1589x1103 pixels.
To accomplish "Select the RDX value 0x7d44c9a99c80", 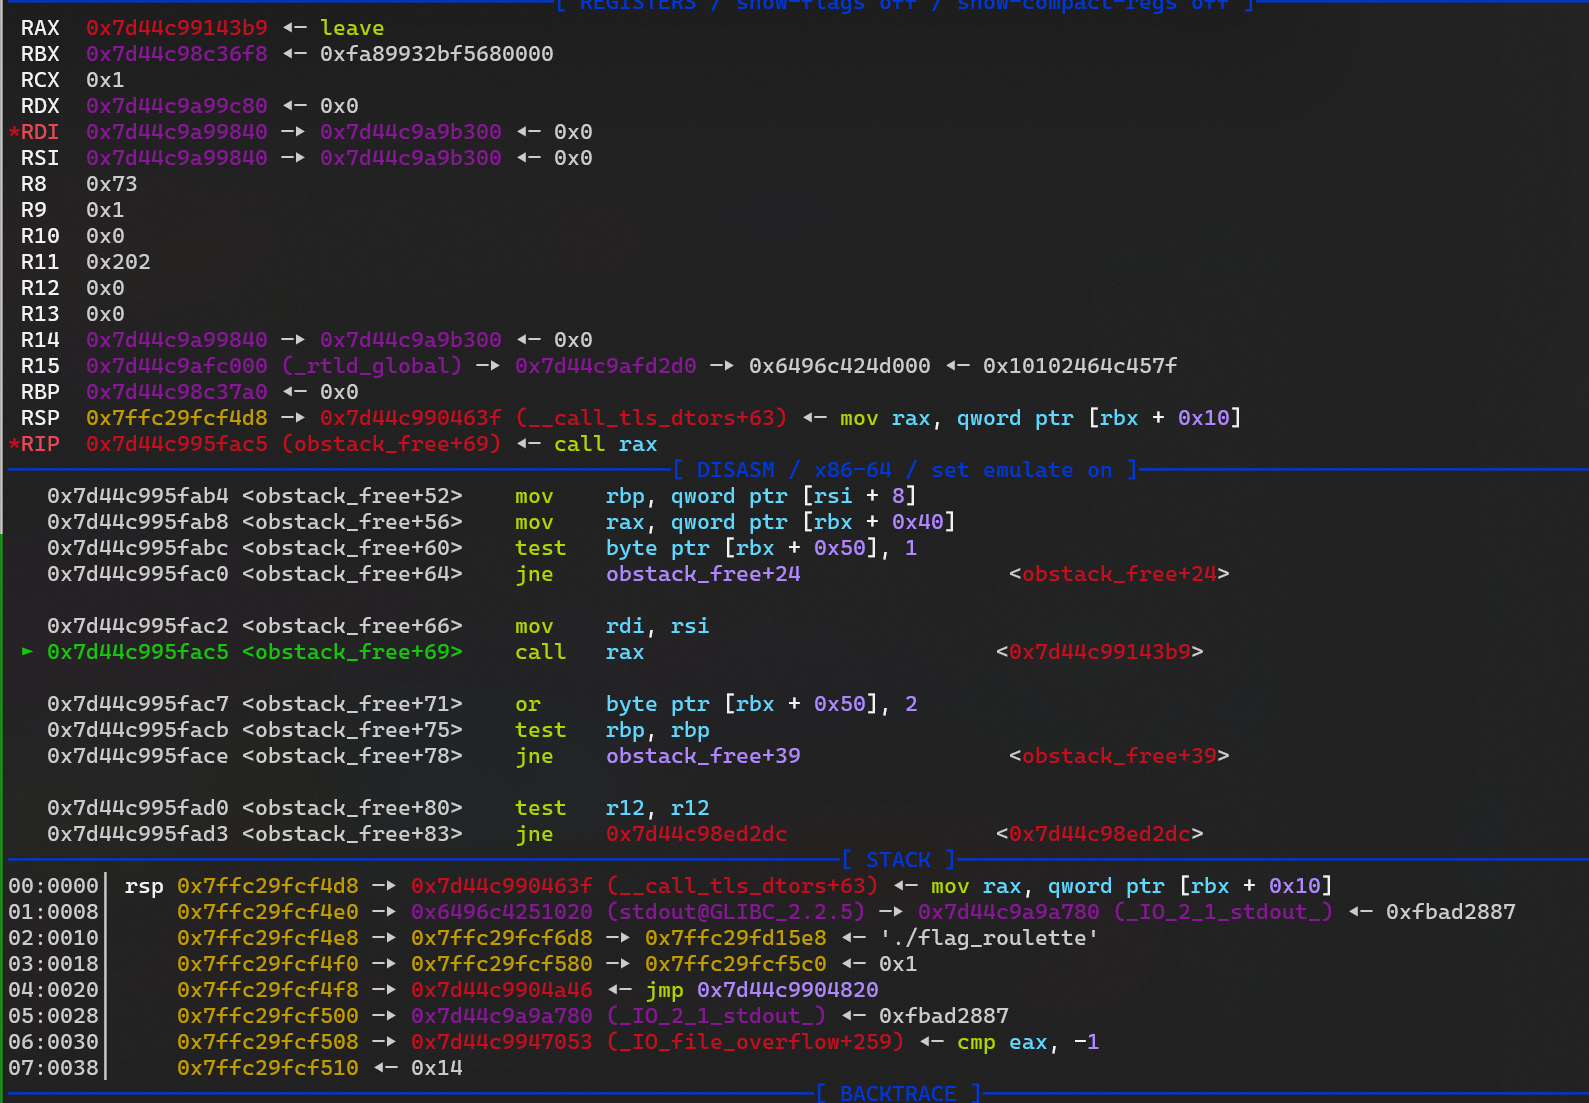I will click(x=177, y=106).
